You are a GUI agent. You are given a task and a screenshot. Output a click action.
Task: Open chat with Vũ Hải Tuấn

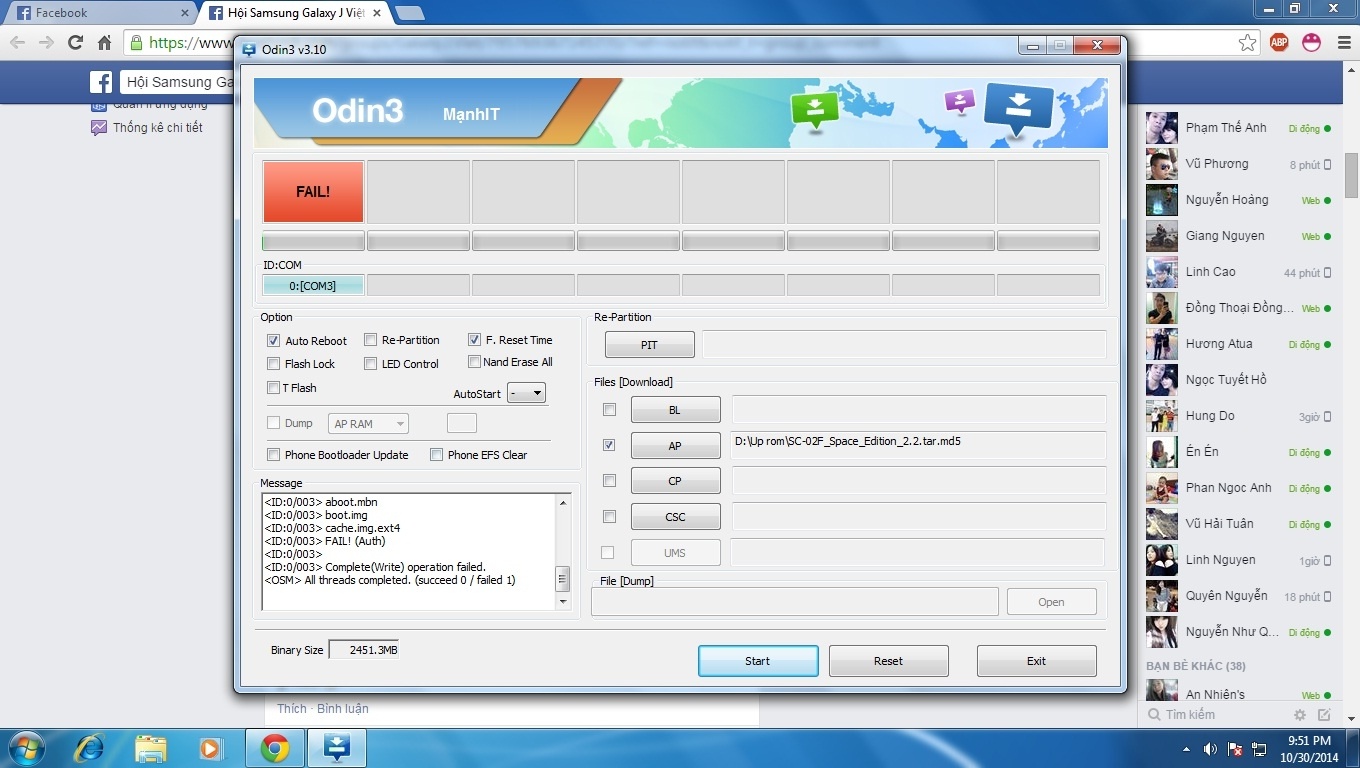(1238, 524)
